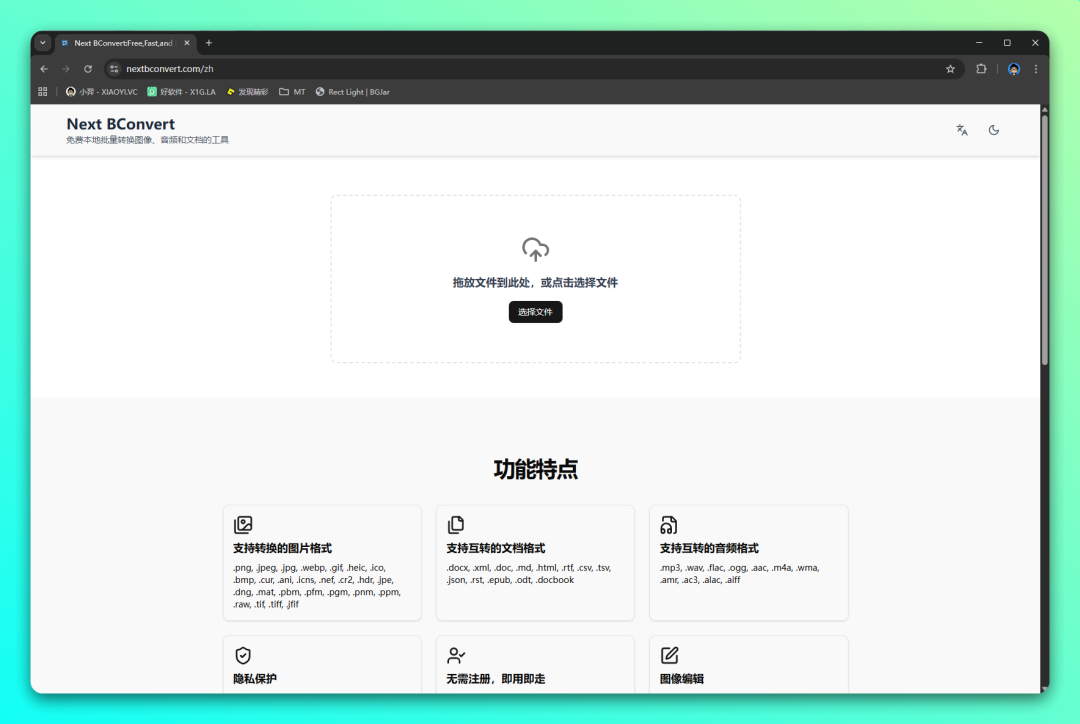Expand the tab search dropdown arrow
This screenshot has height=724, width=1080.
pos(43,43)
